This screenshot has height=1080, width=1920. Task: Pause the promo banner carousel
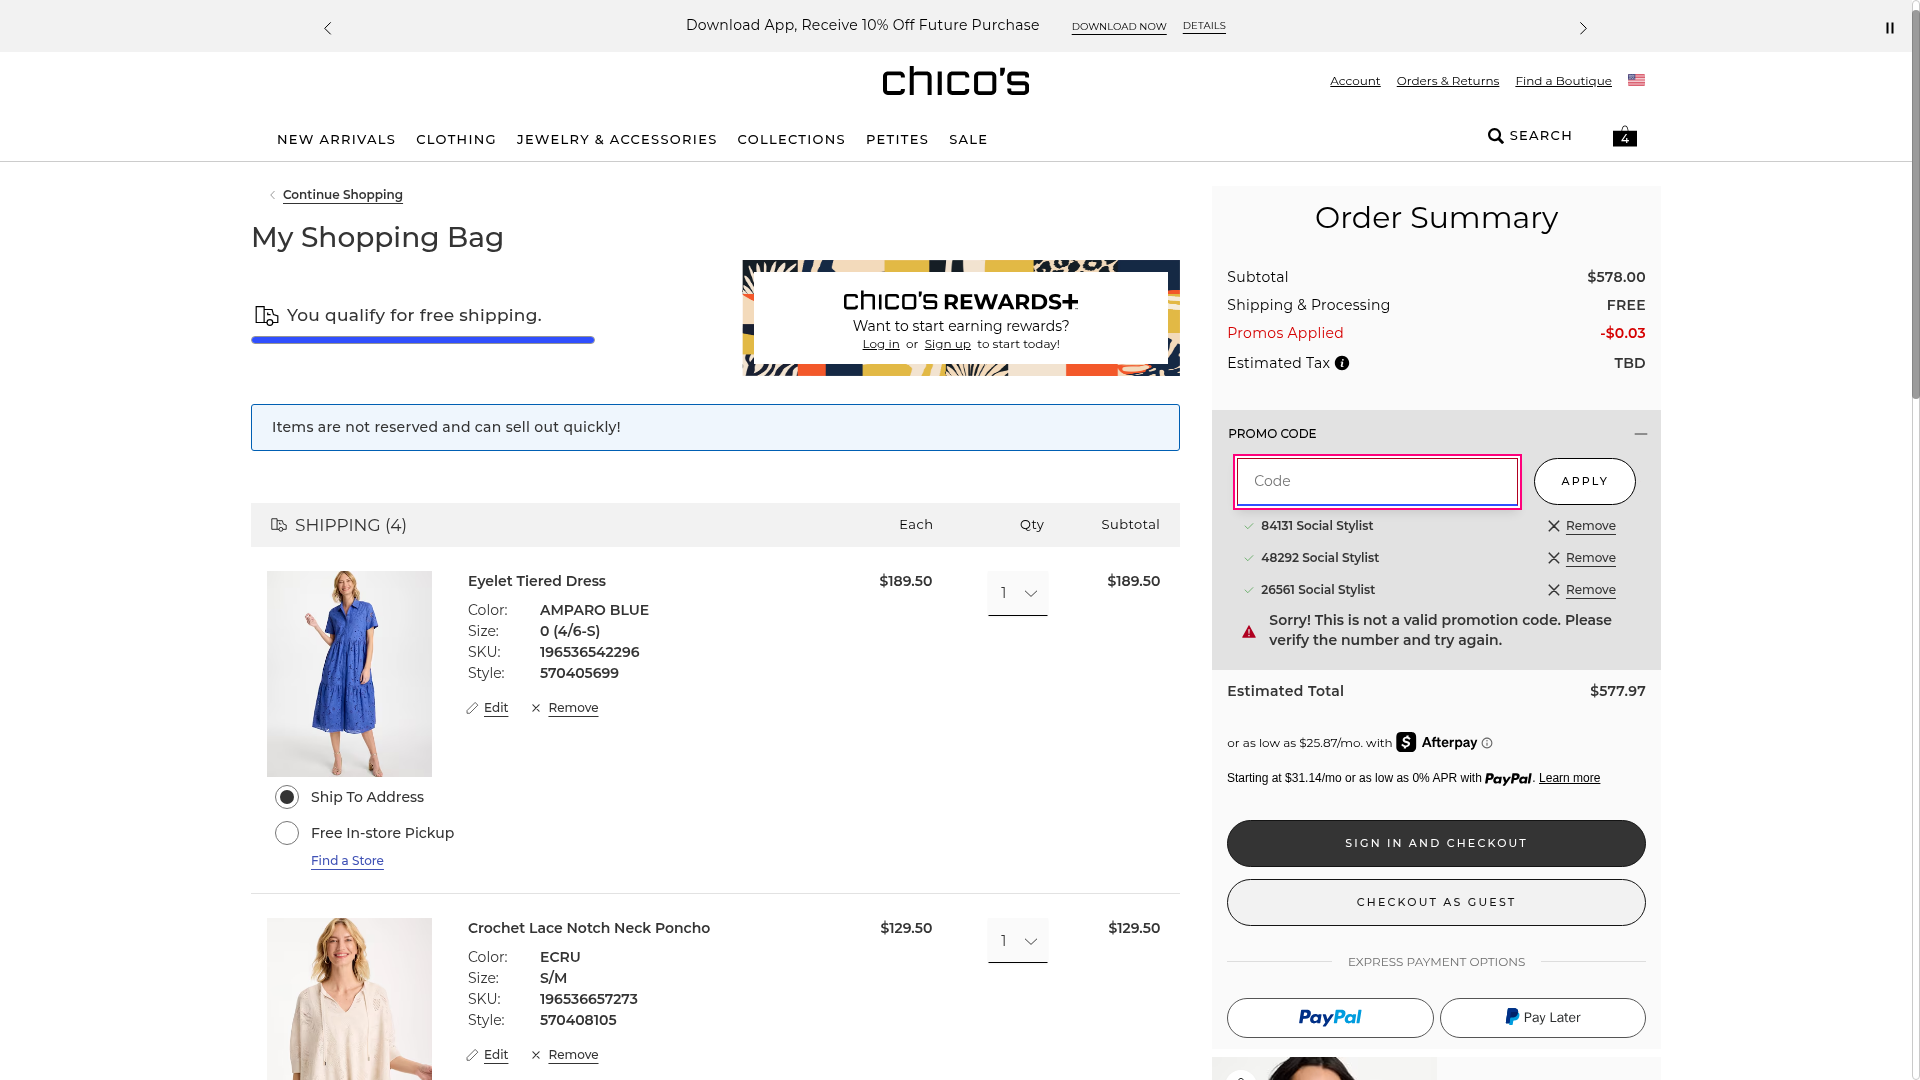[1889, 28]
